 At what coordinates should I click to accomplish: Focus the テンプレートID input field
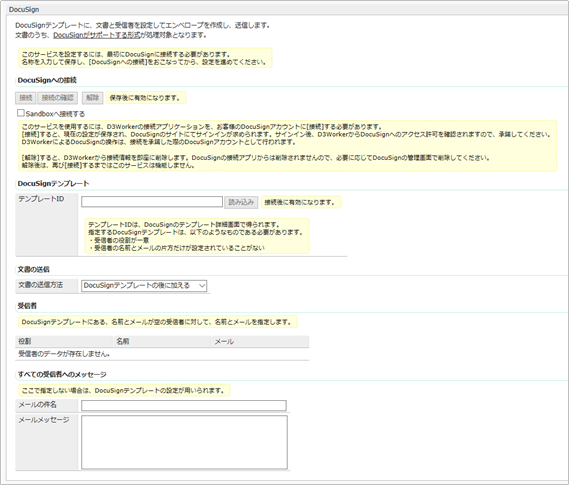click(152, 202)
